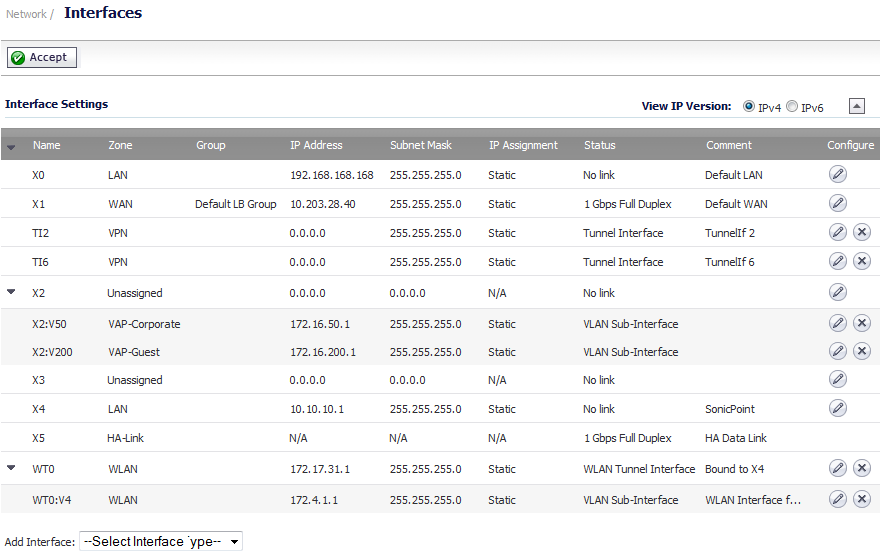Sort by the Zone column header
Screen dimensions: 885x553
click(x=120, y=145)
